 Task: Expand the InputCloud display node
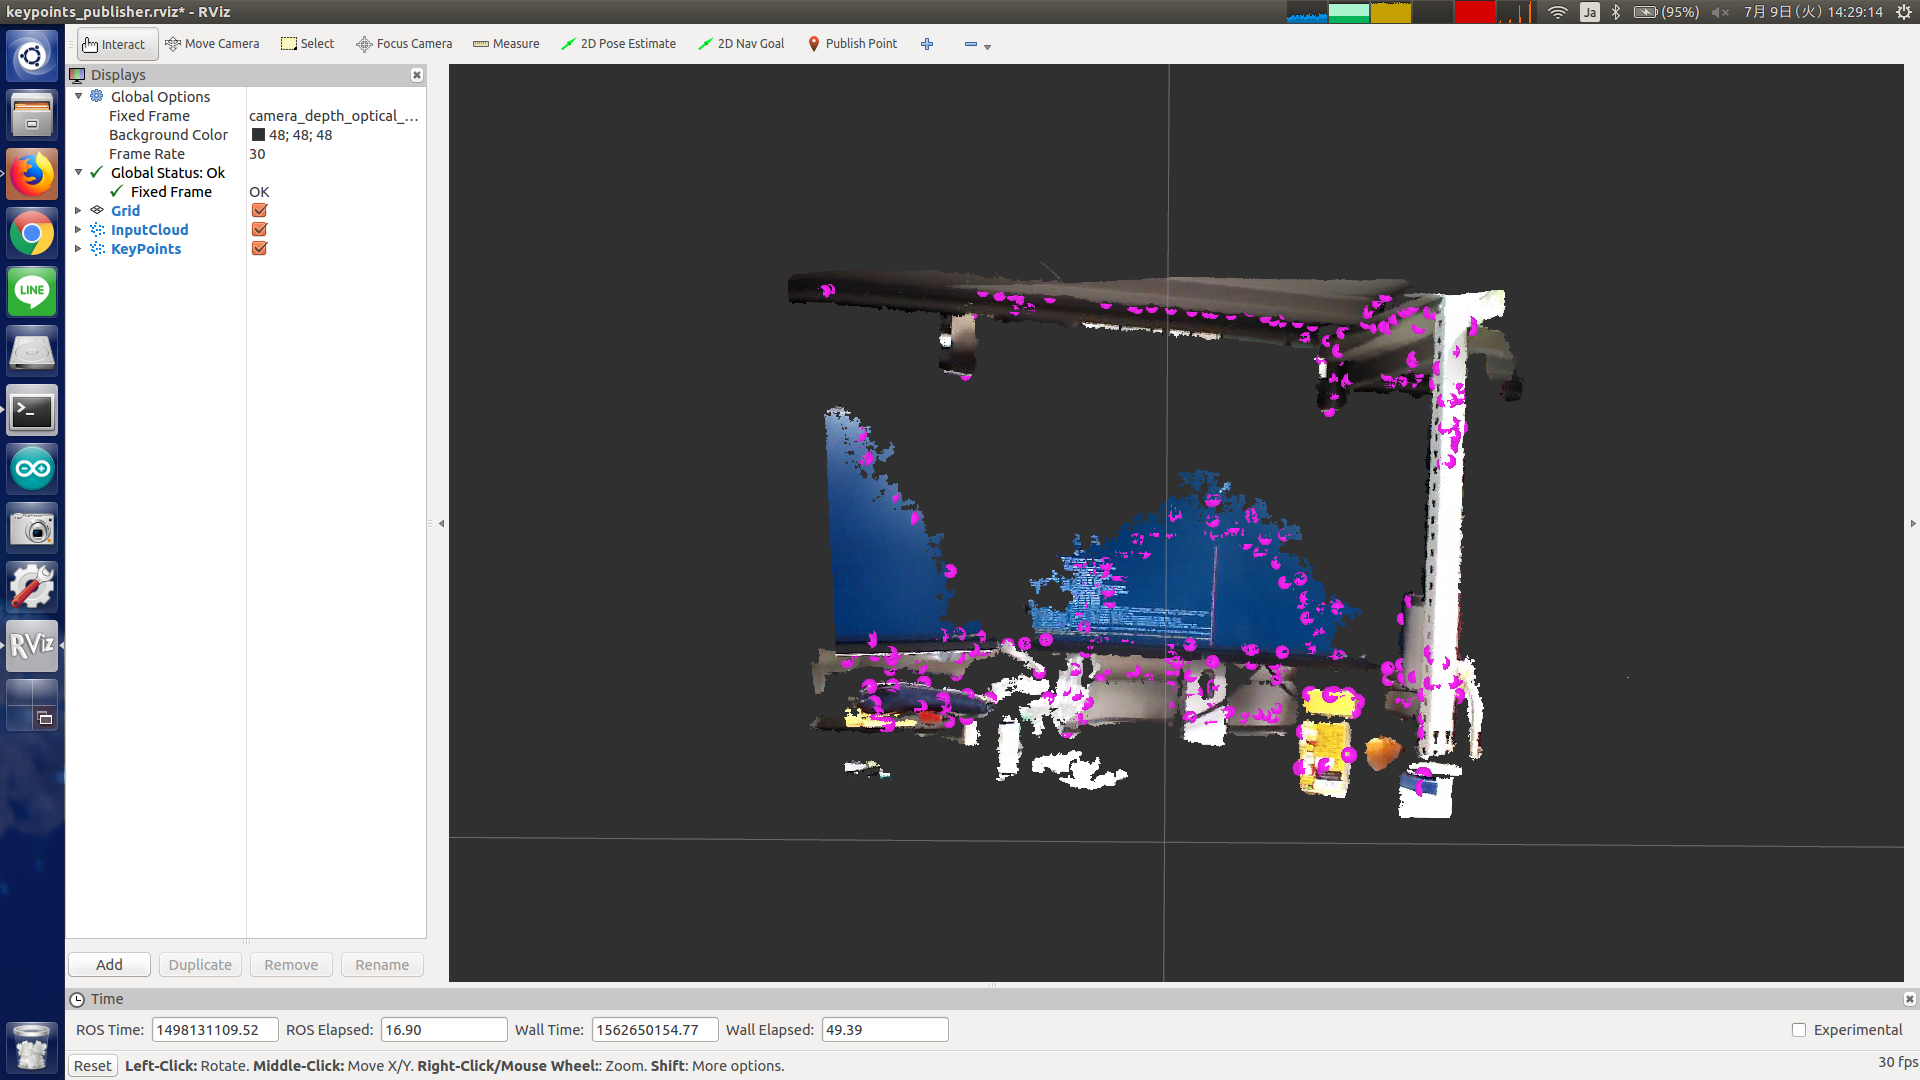click(x=79, y=229)
